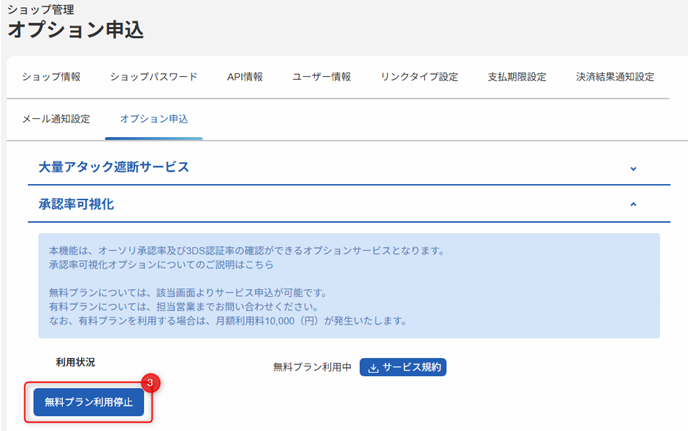Click the line mentioning 月額利用料10,000（円）
Screen dimensions: 690x431
228,321
